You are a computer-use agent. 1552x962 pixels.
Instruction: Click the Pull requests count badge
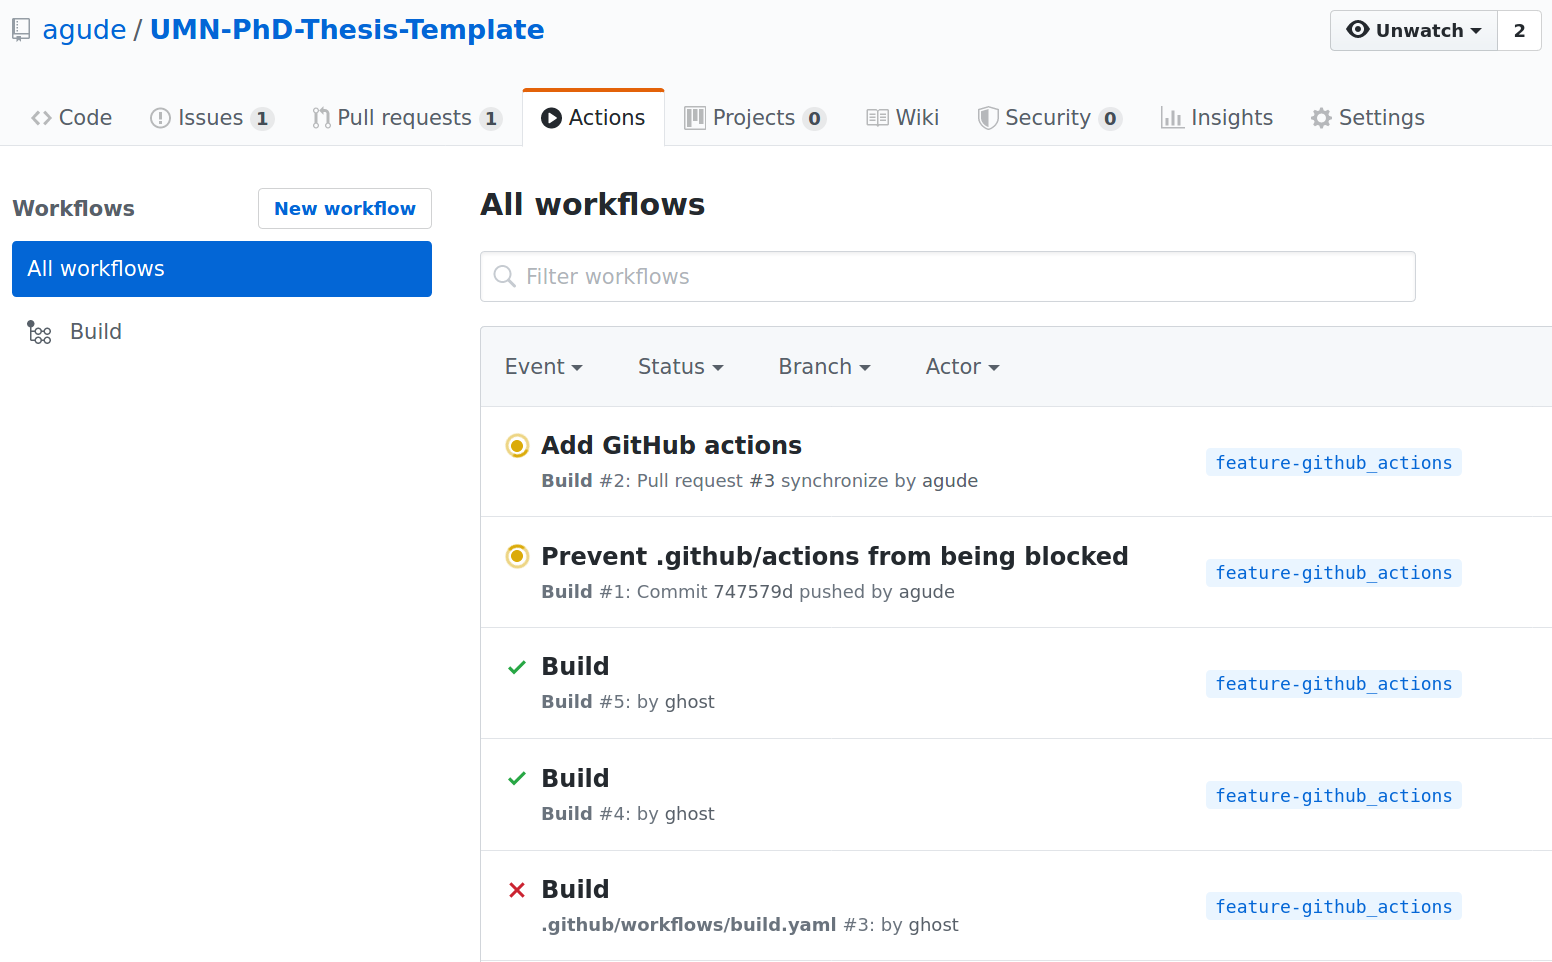tap(490, 119)
